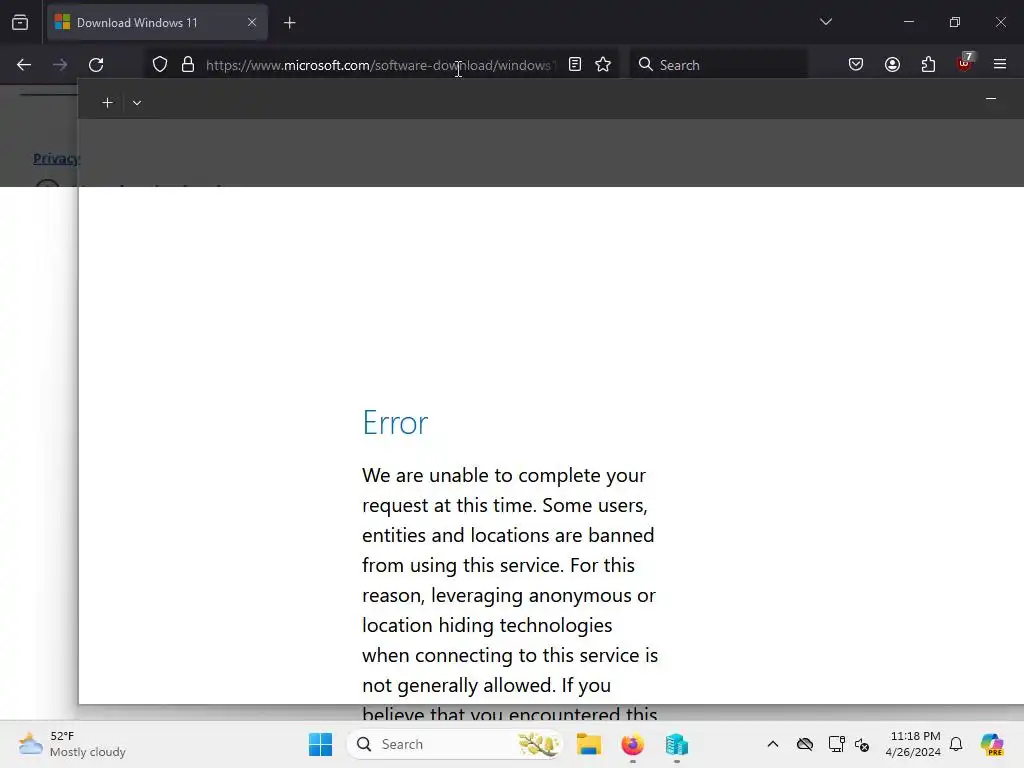1024x768 pixels.
Task: Open the weather widget showing 52°F
Action: (72, 744)
